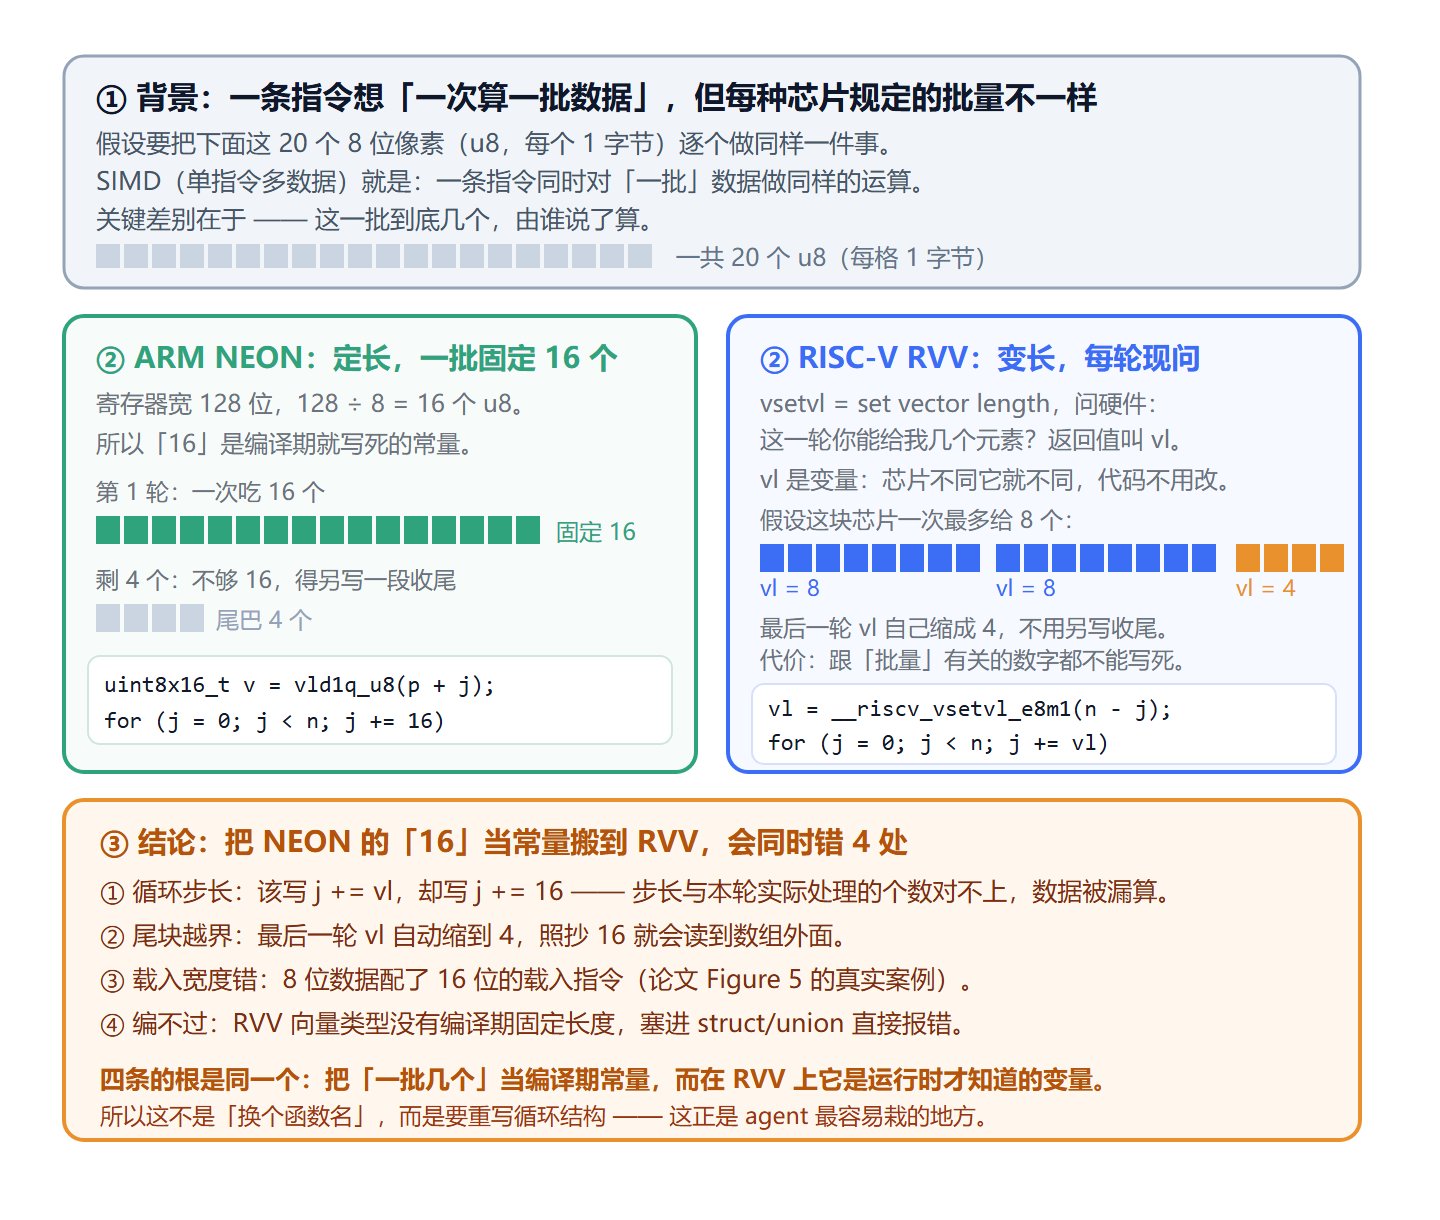Screen dimensions: 1440x1220
Task: Click the label "第 1 轮：一次吃 16 个"
Action: [210, 492]
